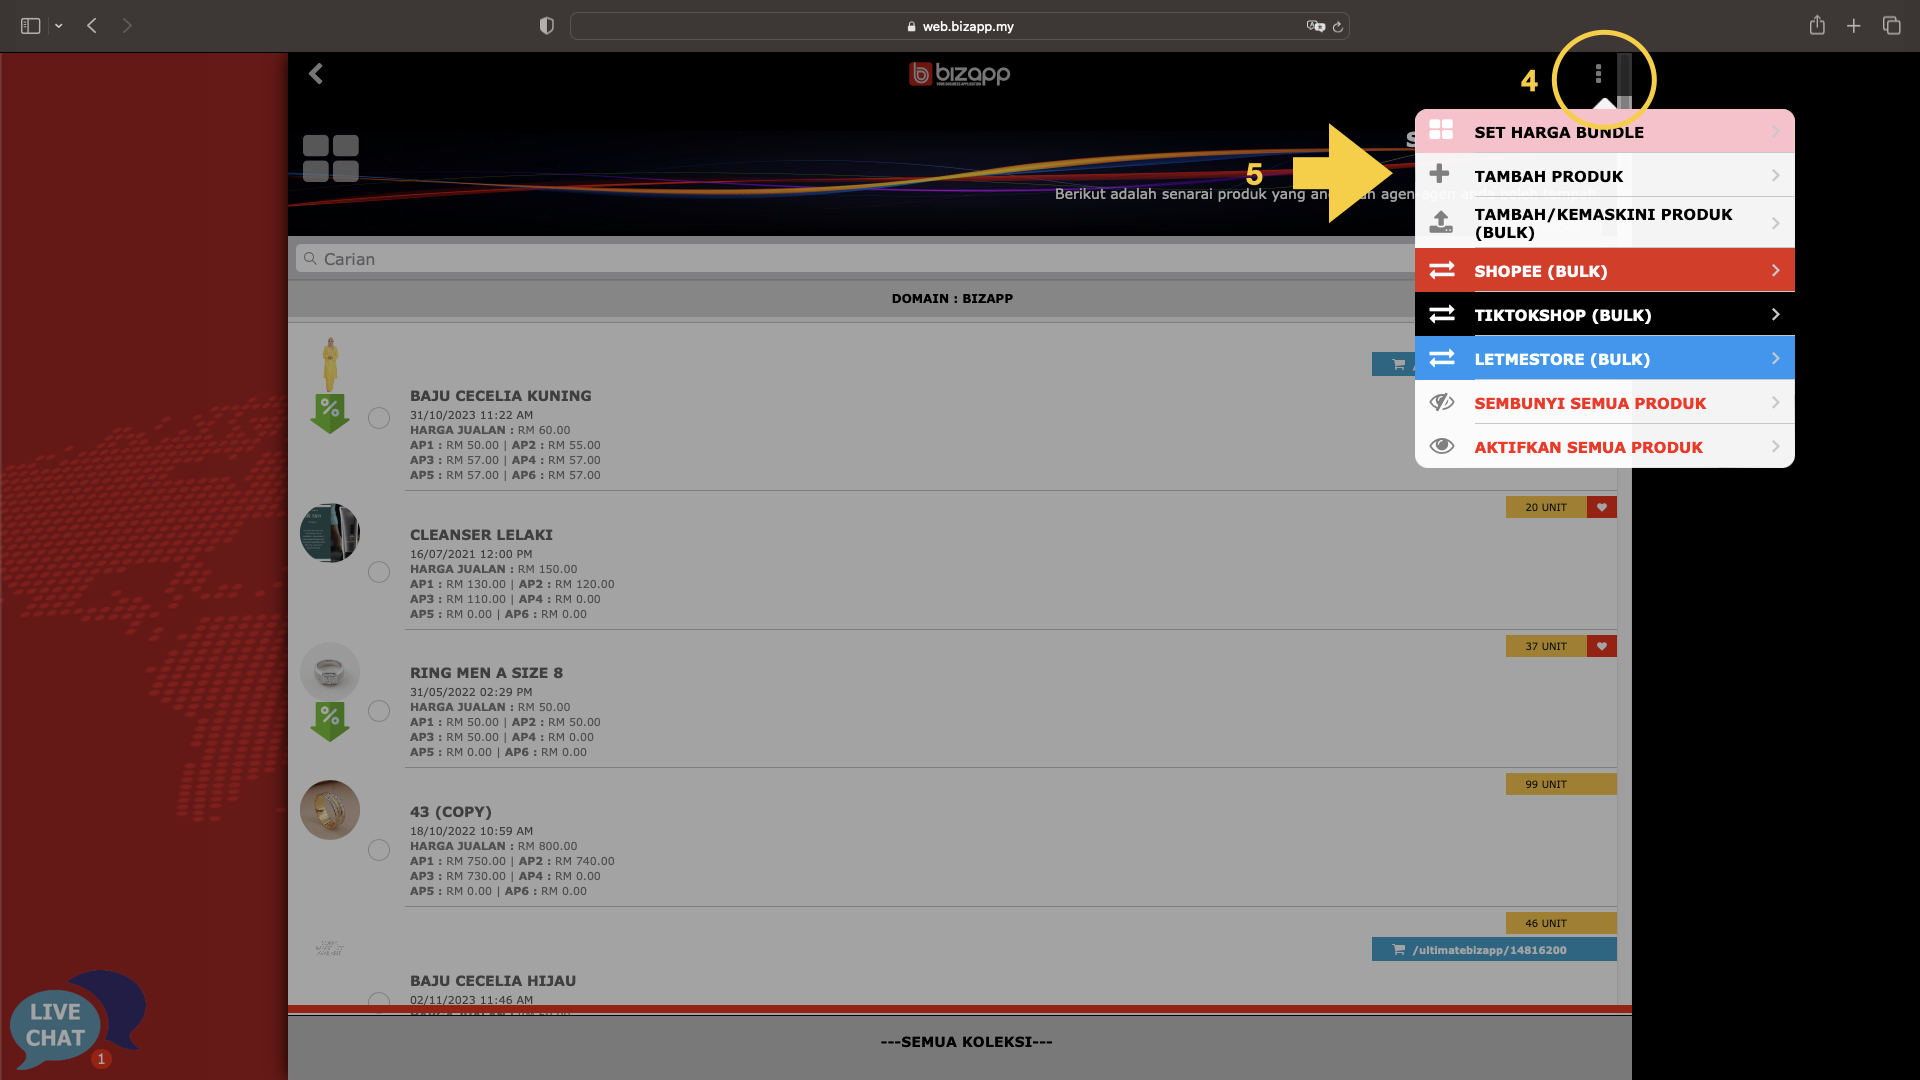Screen dimensions: 1920x1080
Task: Open the three-dot options menu
Action: pos(1598,74)
